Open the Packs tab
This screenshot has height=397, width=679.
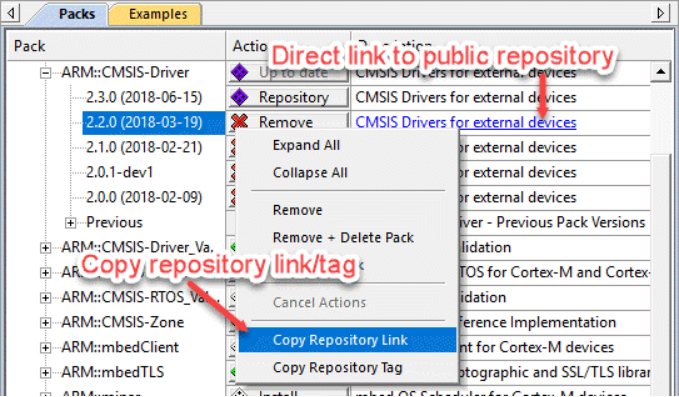coord(76,14)
